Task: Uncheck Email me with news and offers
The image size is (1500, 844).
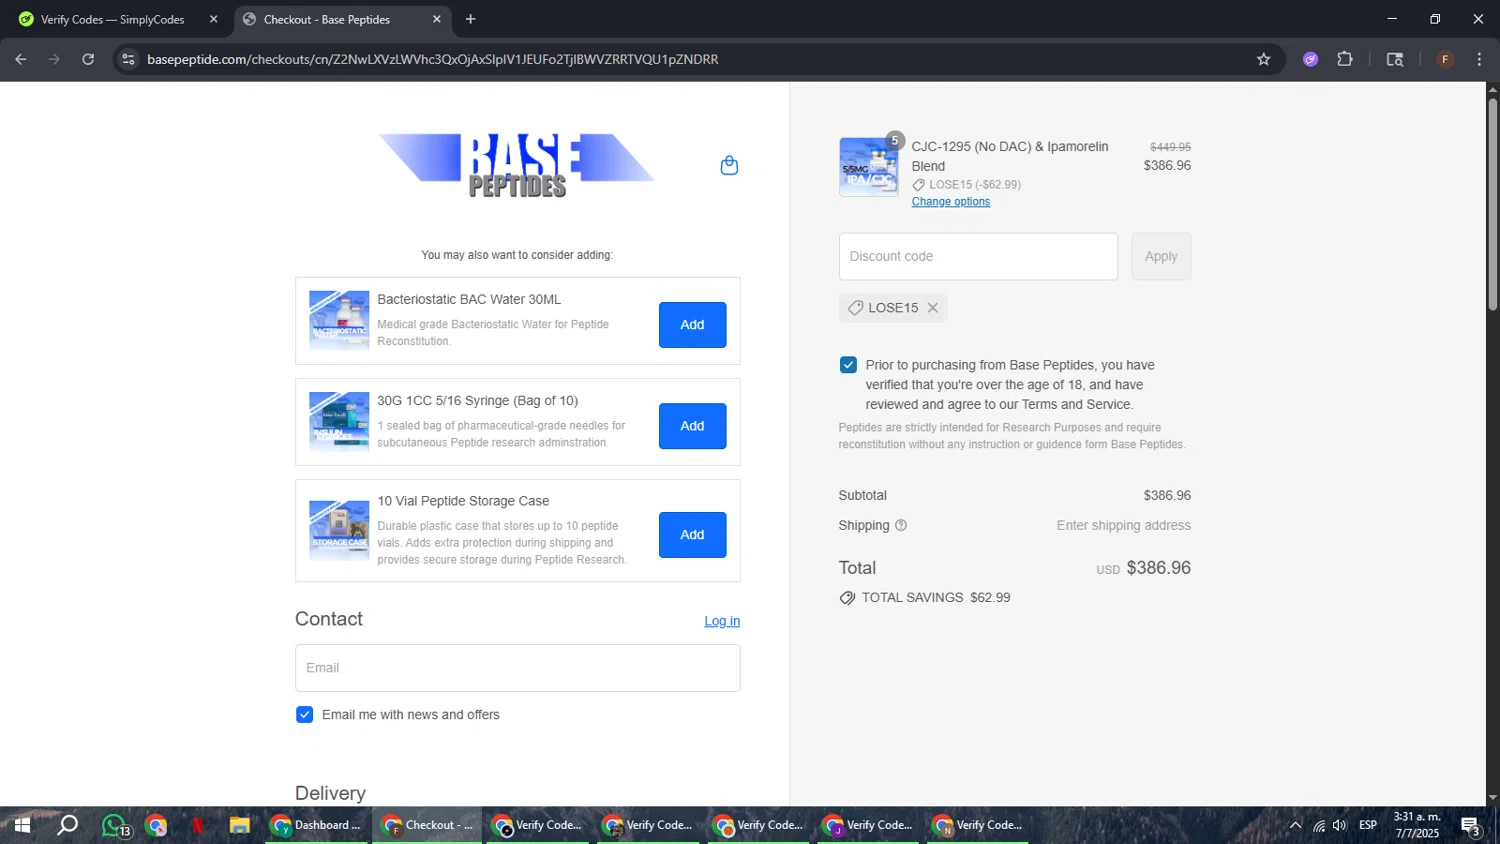Action: coord(305,715)
